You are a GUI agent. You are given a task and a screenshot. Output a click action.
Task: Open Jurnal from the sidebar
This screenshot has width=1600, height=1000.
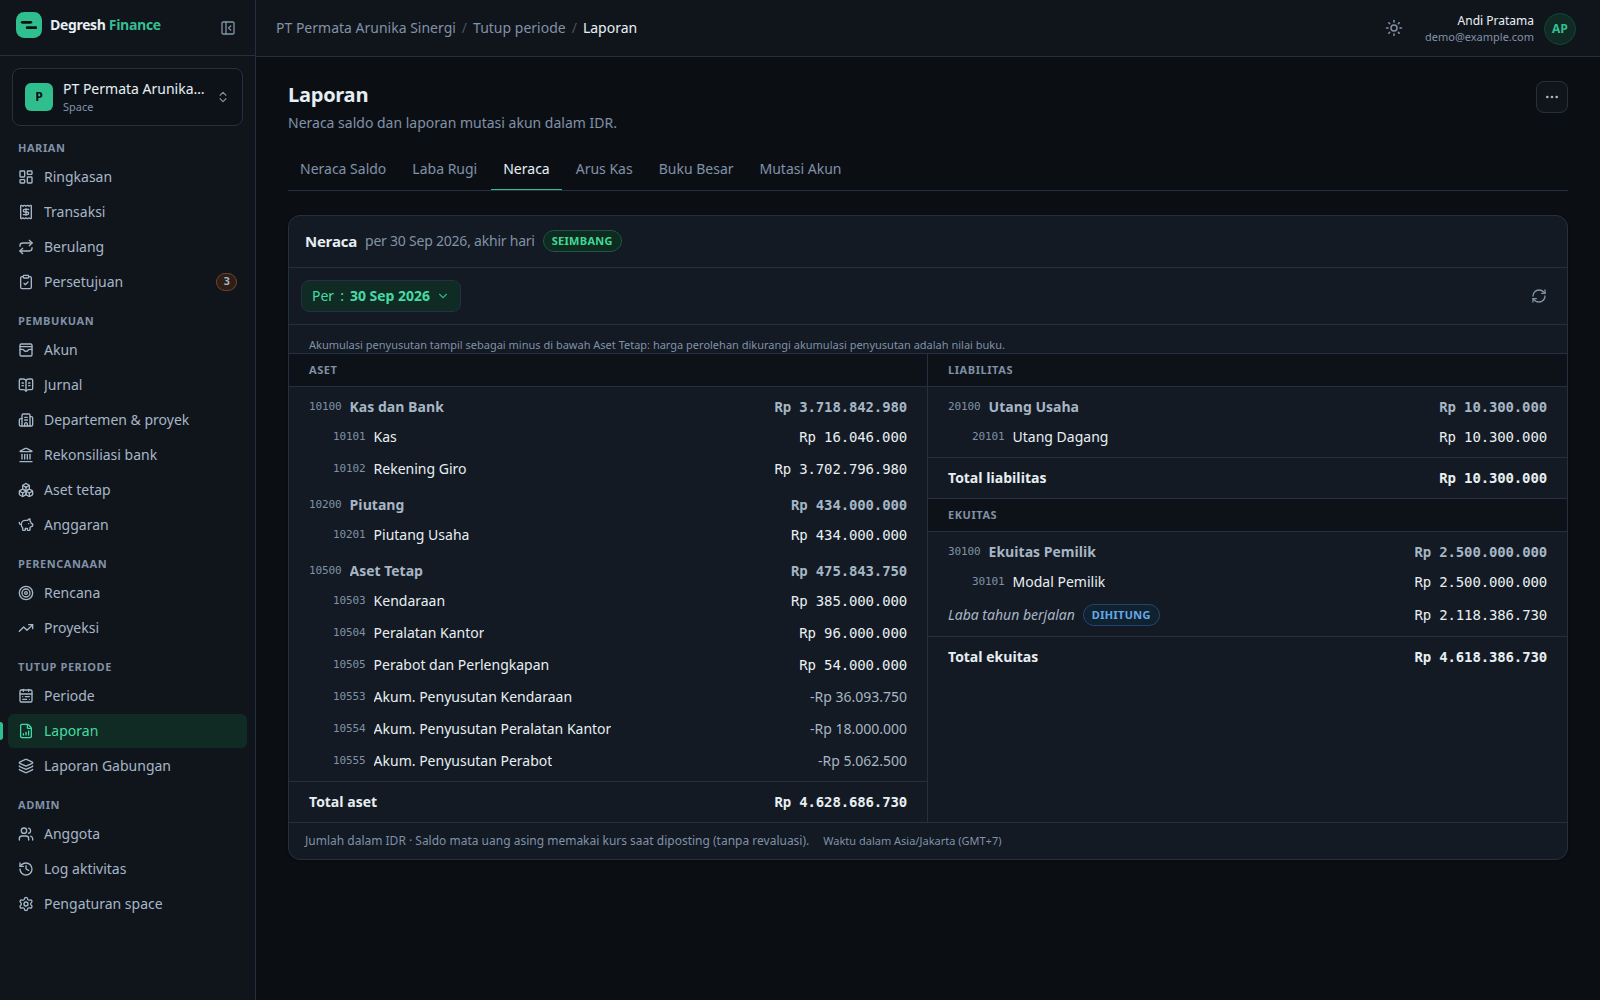click(x=127, y=385)
